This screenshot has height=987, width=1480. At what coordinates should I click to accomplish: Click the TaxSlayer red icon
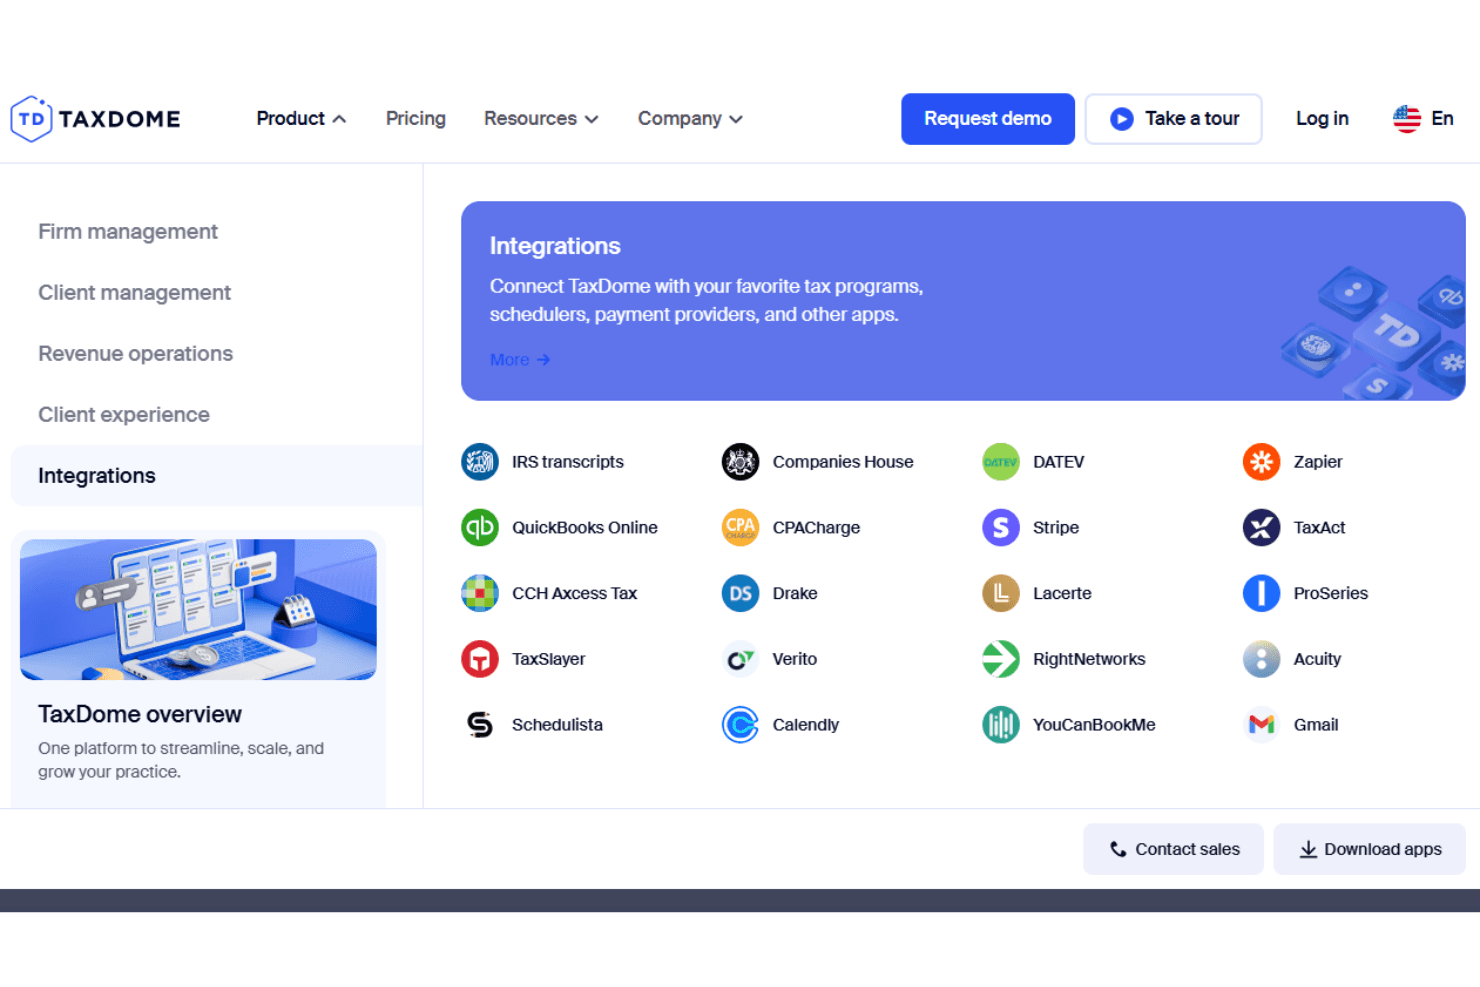coord(480,659)
